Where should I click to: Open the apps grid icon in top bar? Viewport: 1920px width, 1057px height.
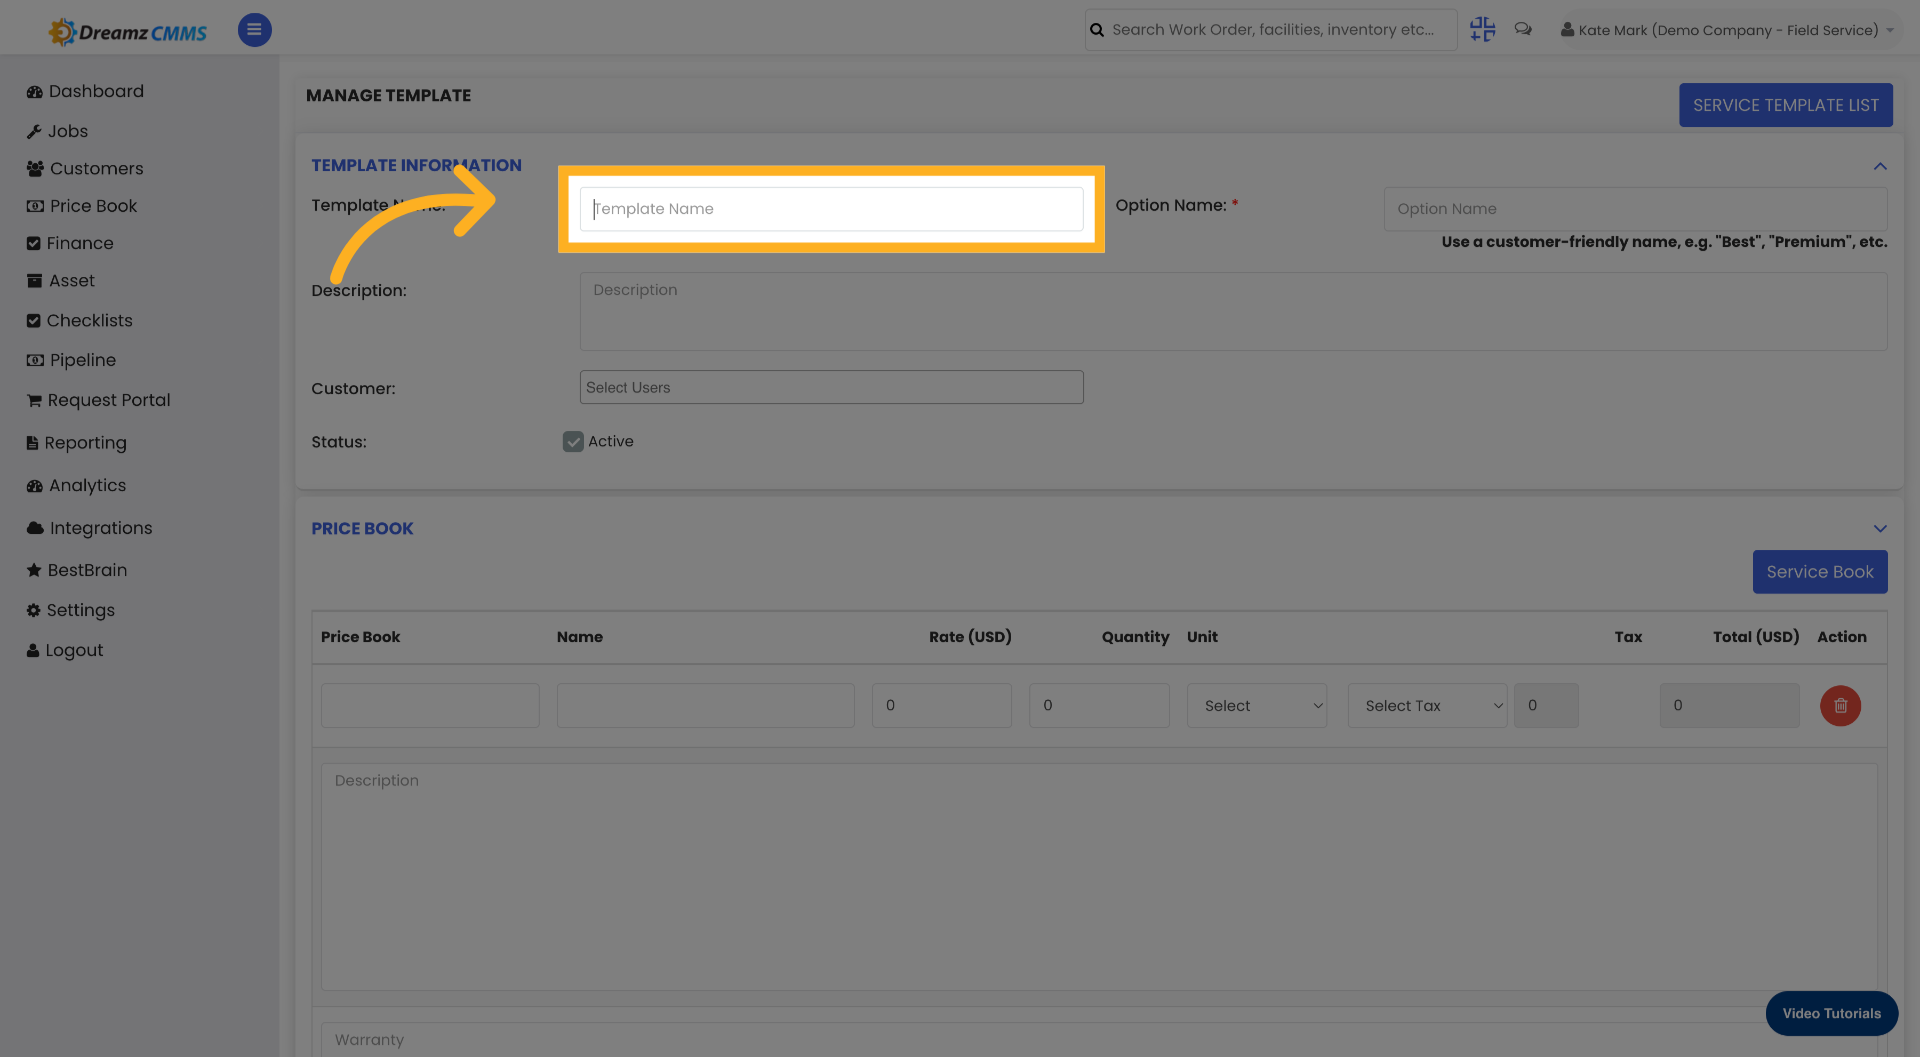(1482, 29)
